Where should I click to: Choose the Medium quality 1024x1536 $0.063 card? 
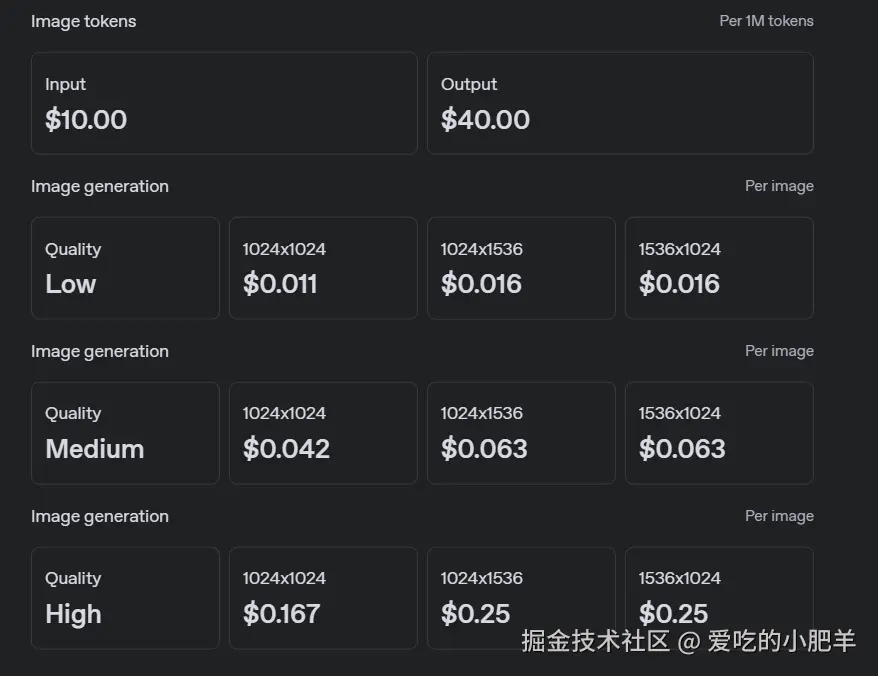coord(521,433)
